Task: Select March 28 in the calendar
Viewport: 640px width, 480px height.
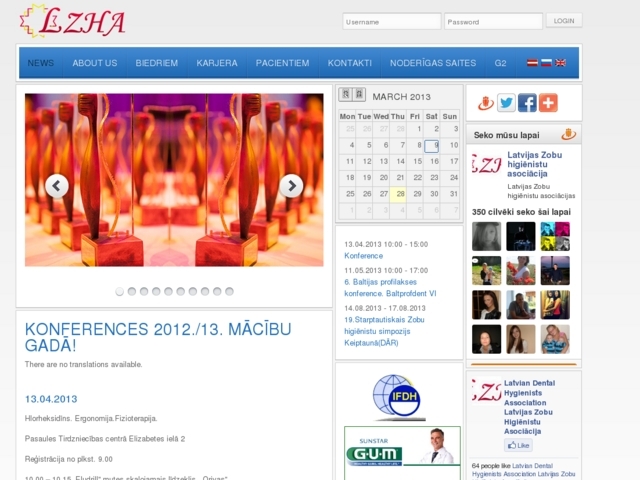Action: coord(398,194)
